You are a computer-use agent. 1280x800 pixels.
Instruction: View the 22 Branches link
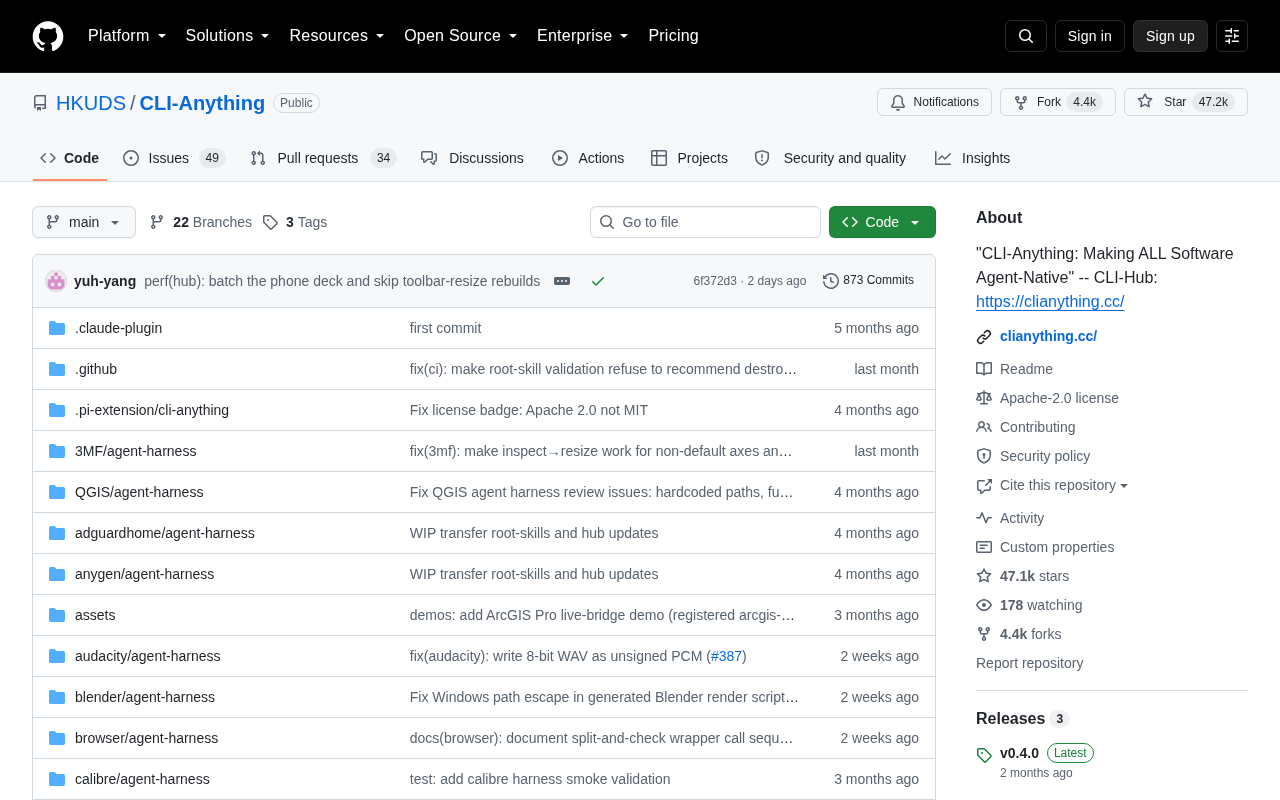pos(201,222)
